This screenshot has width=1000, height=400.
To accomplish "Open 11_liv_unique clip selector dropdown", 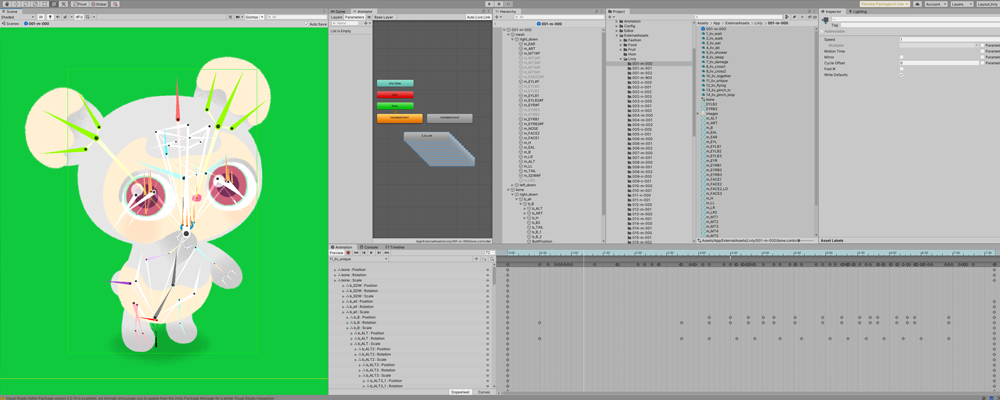I will 358,259.
